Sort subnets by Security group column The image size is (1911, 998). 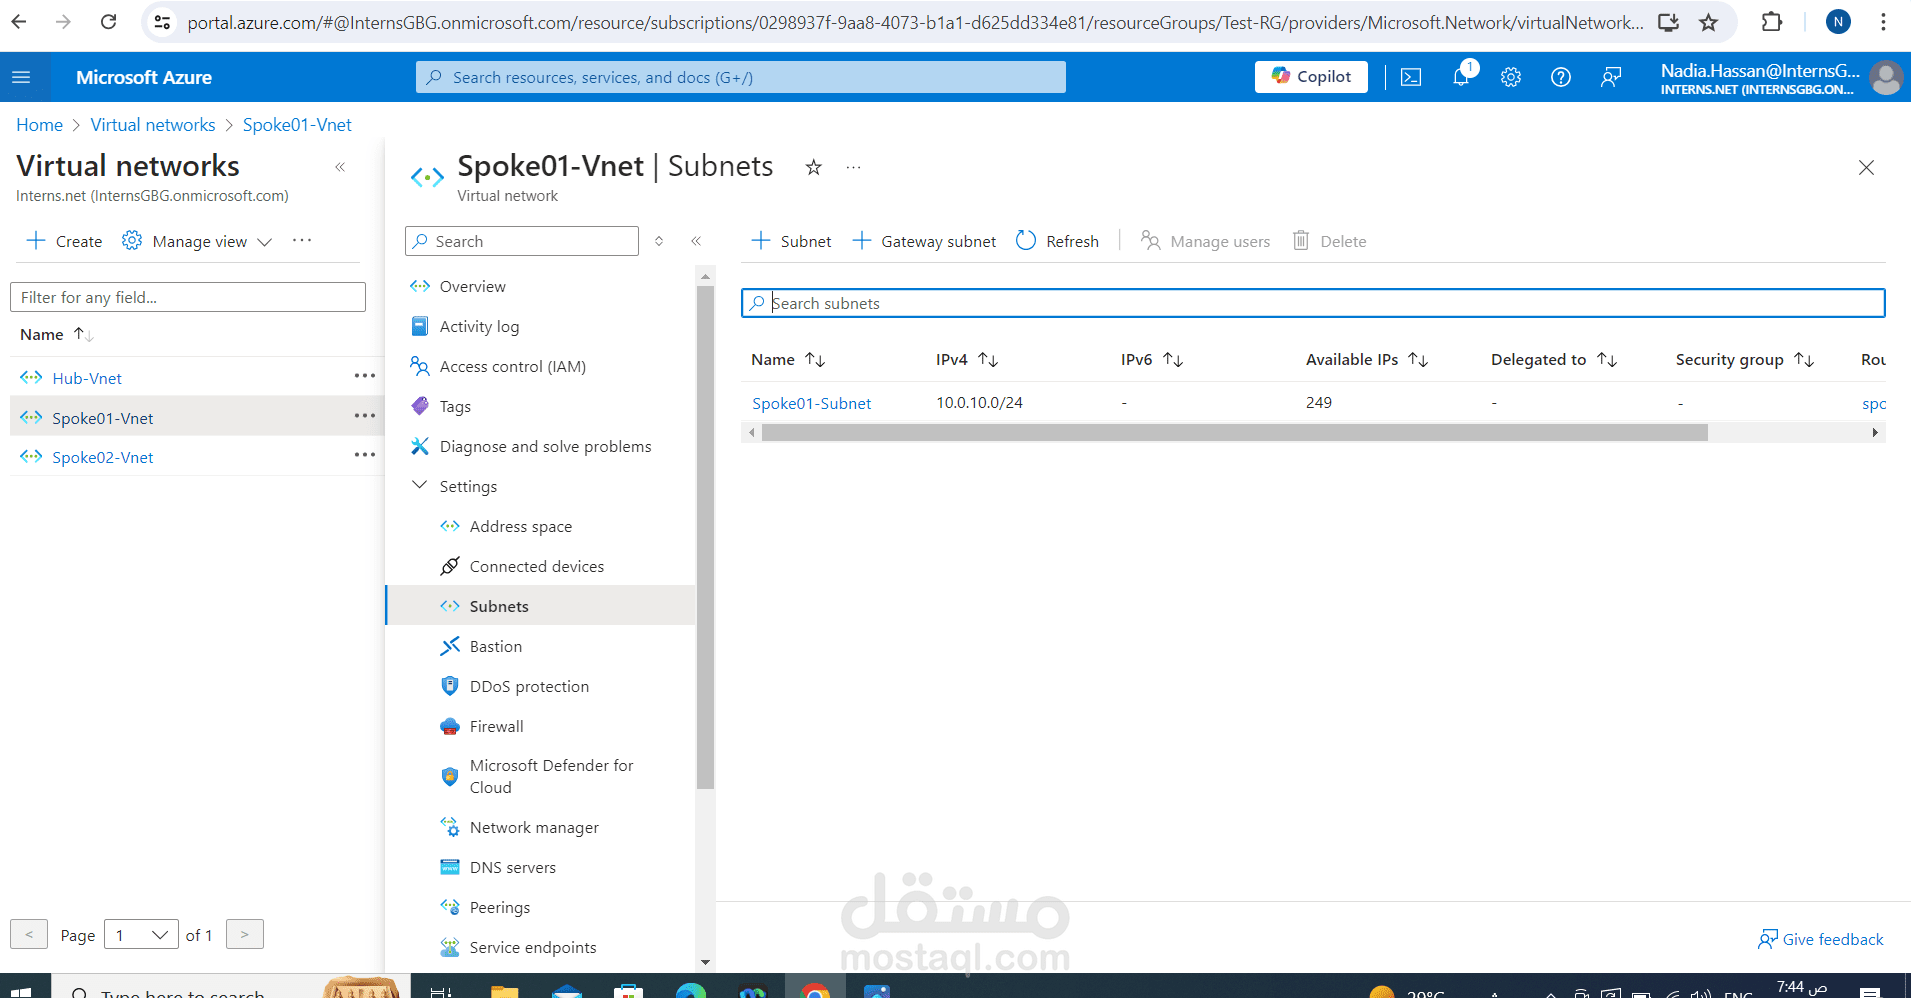pos(1745,359)
